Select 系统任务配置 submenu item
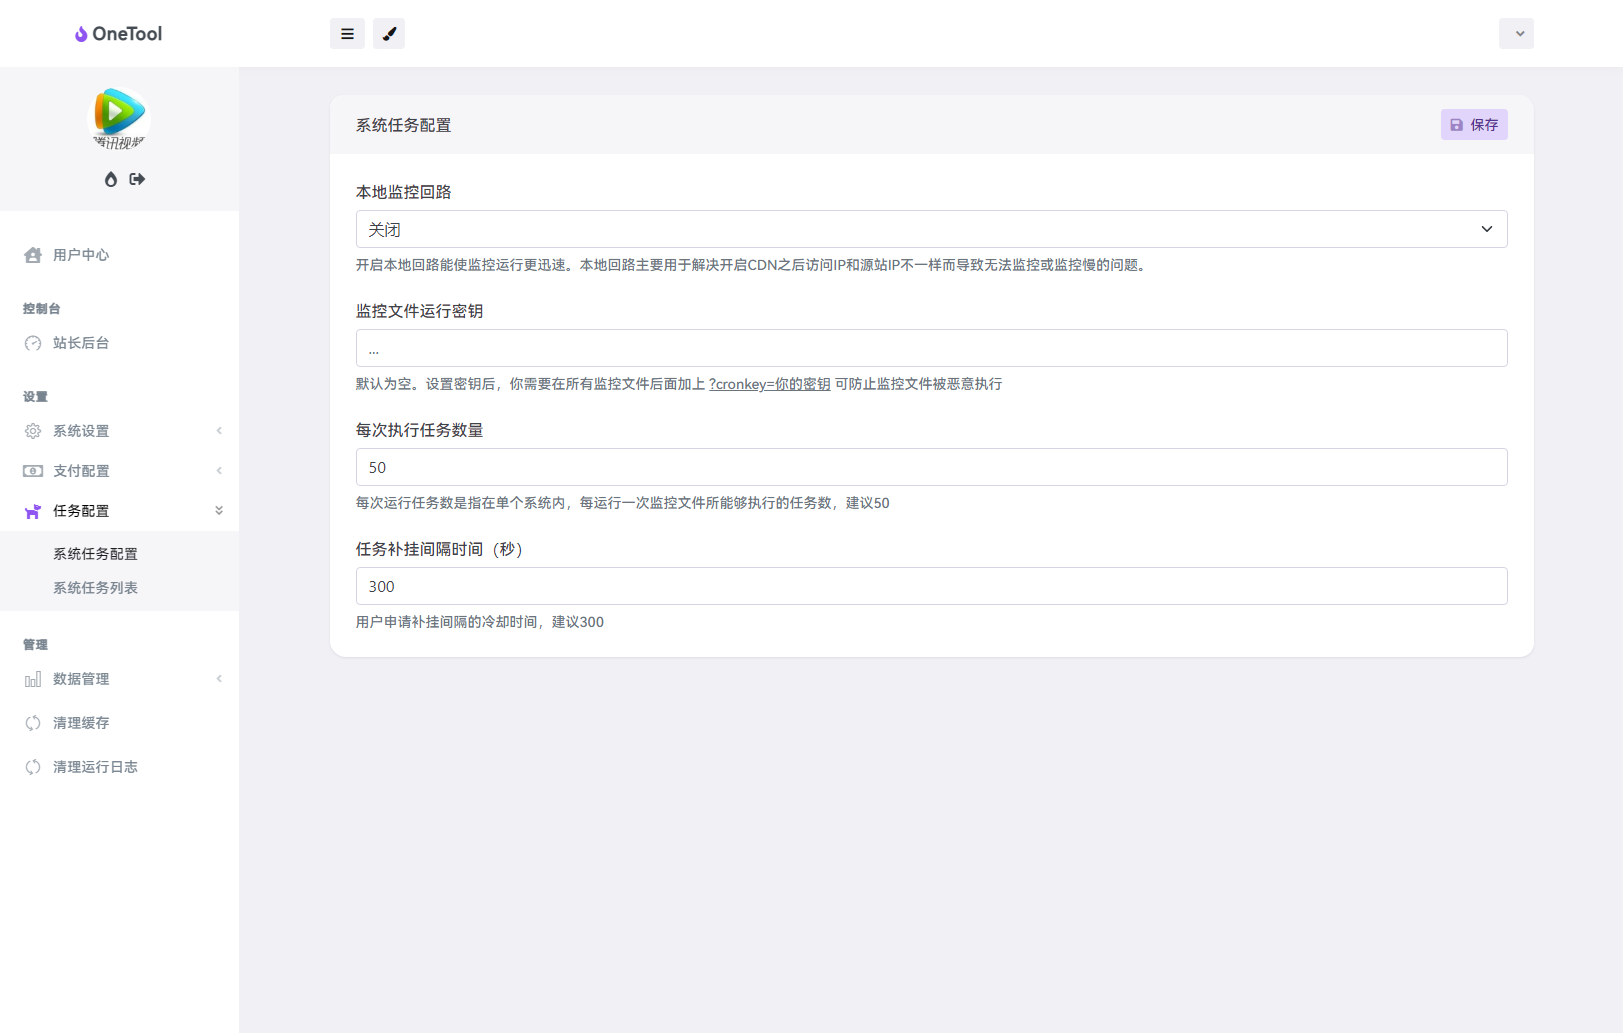The height and width of the screenshot is (1033, 1623). (x=95, y=554)
